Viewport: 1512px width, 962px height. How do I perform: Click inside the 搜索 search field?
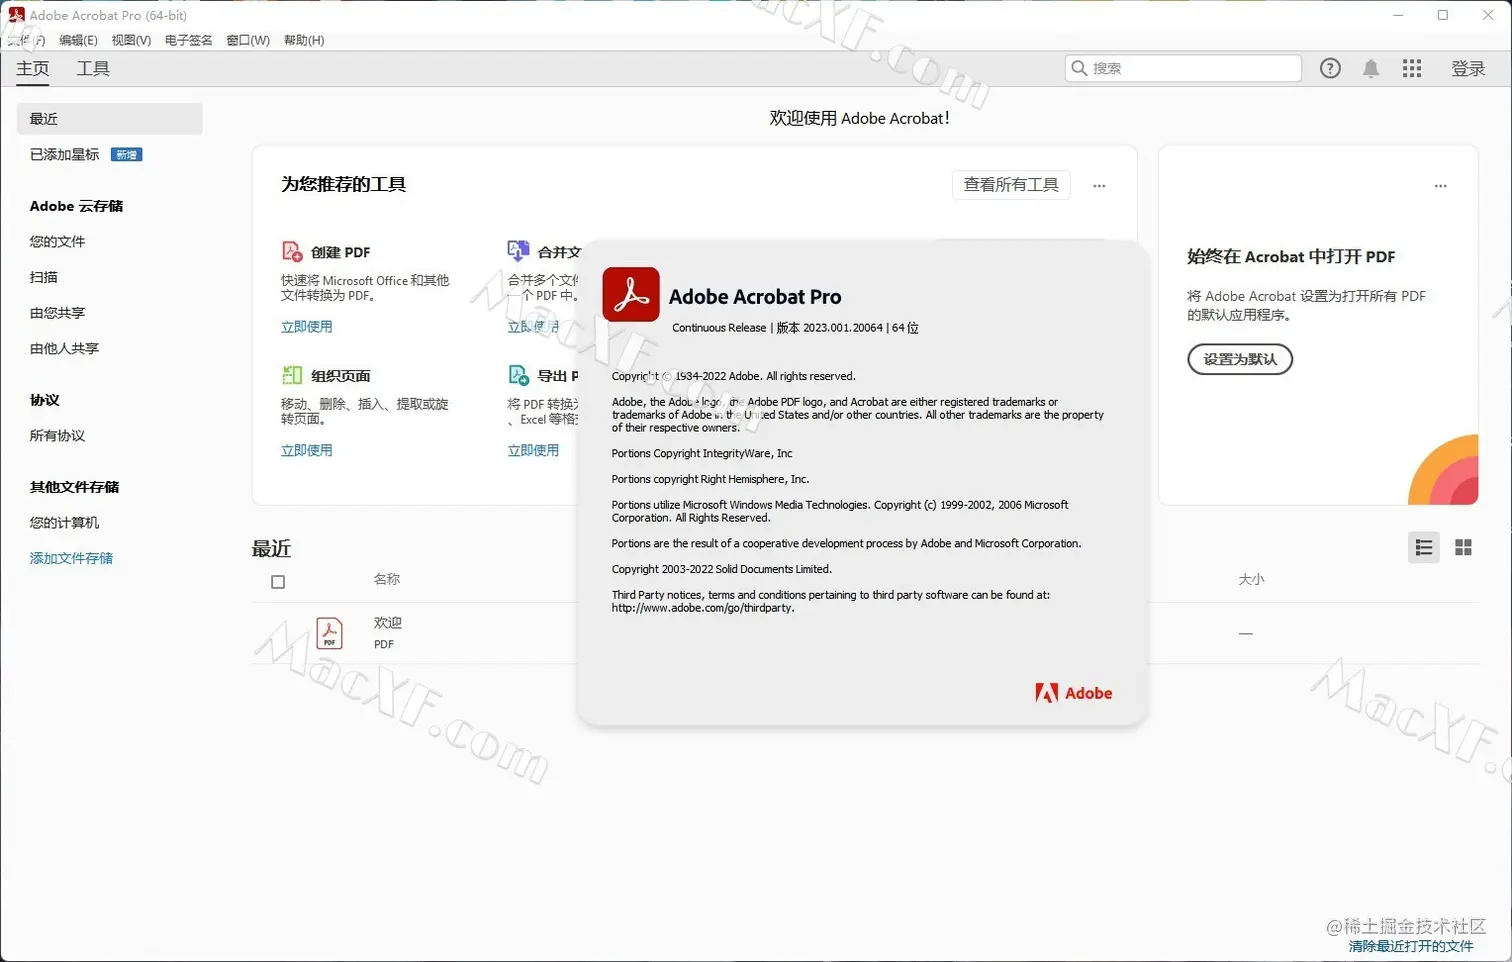1183,68
